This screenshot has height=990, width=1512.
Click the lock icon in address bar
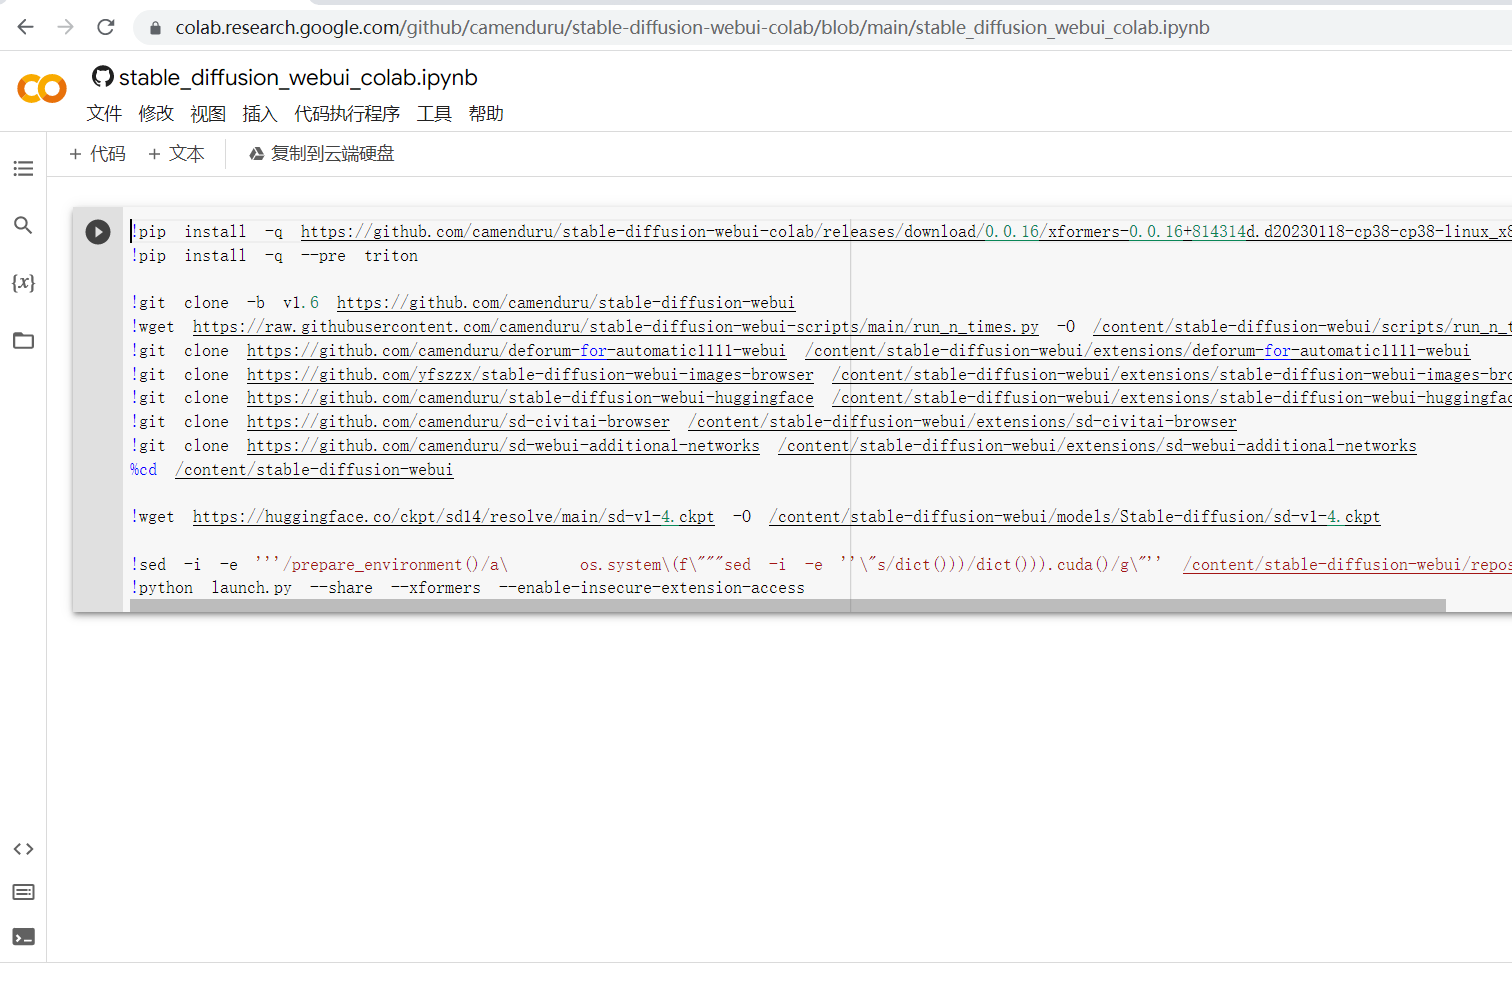coord(155,28)
